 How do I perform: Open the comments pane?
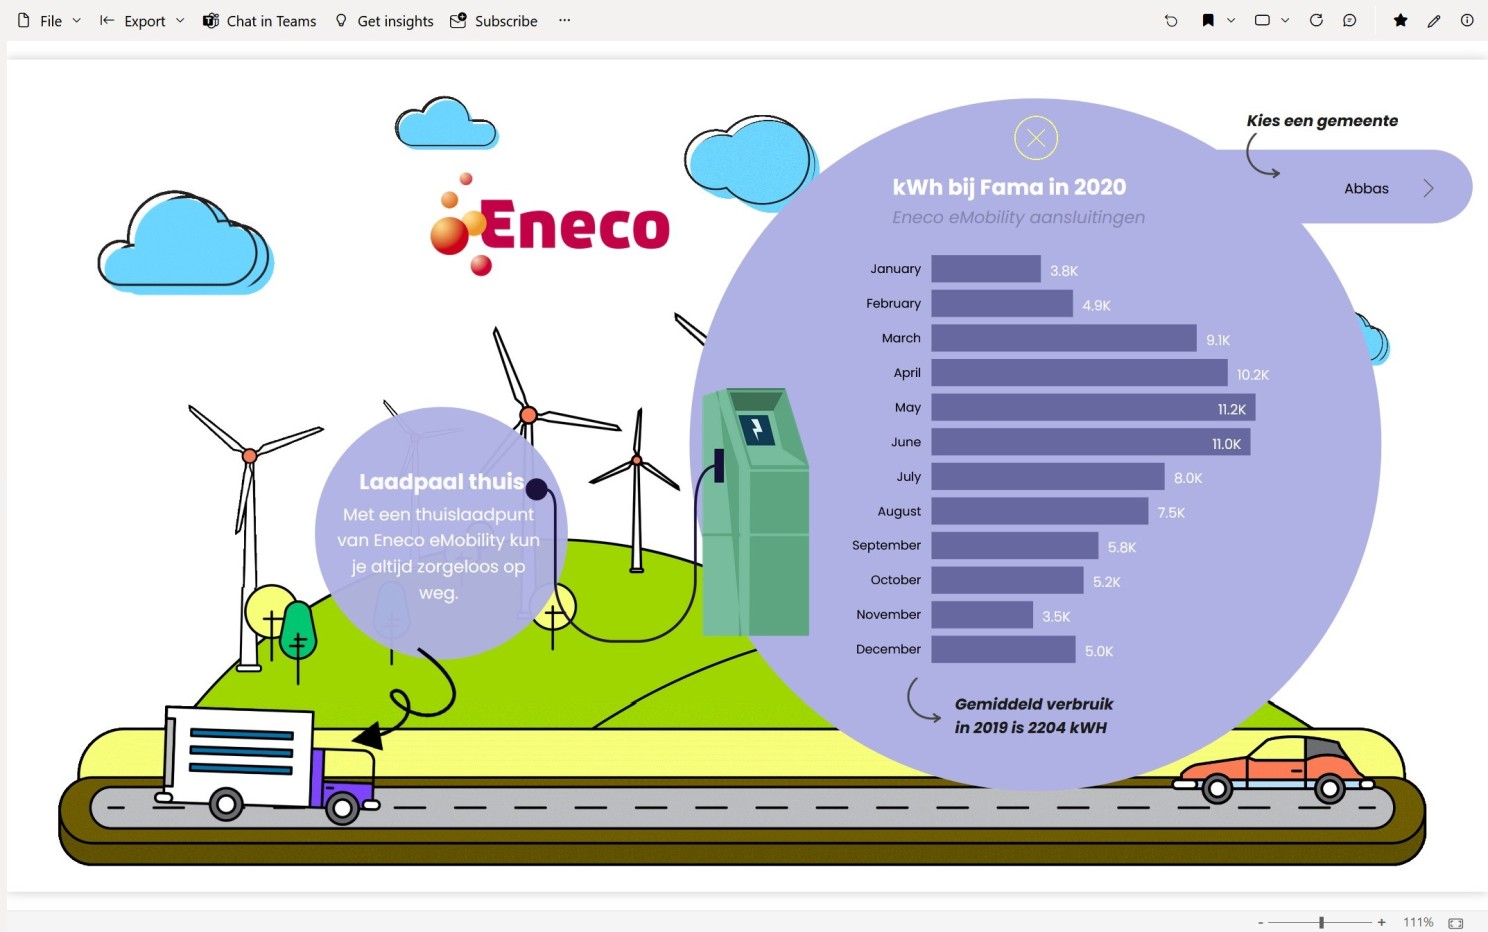coord(1350,20)
